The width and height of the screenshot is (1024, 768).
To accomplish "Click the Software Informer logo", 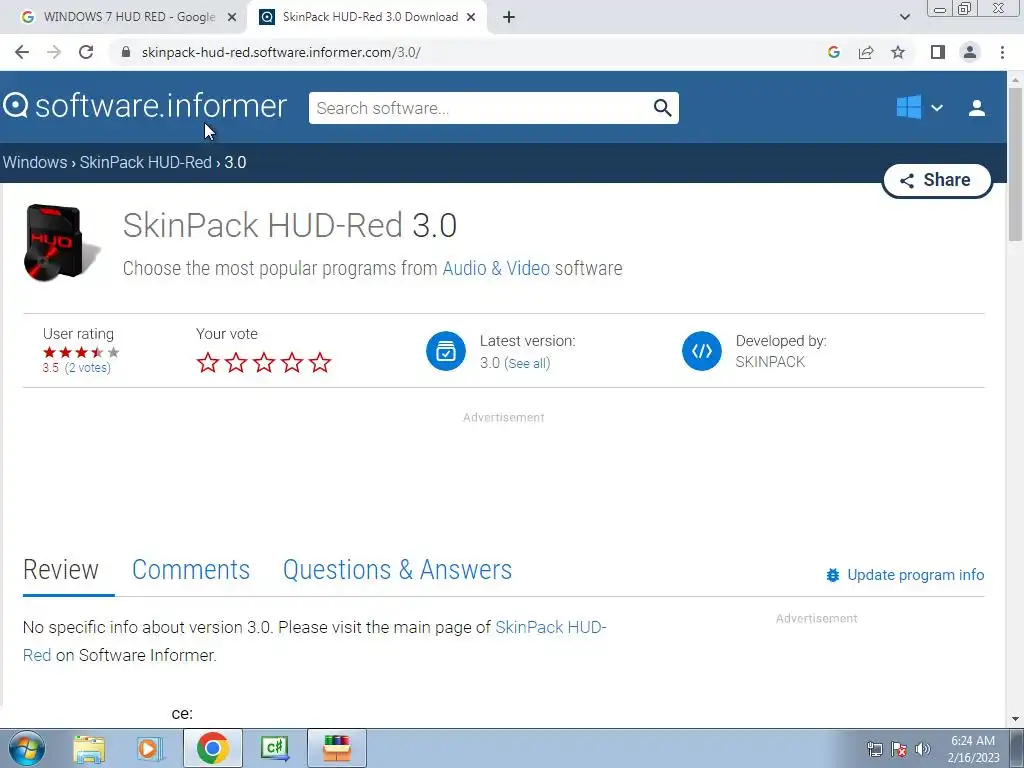I will point(145,106).
